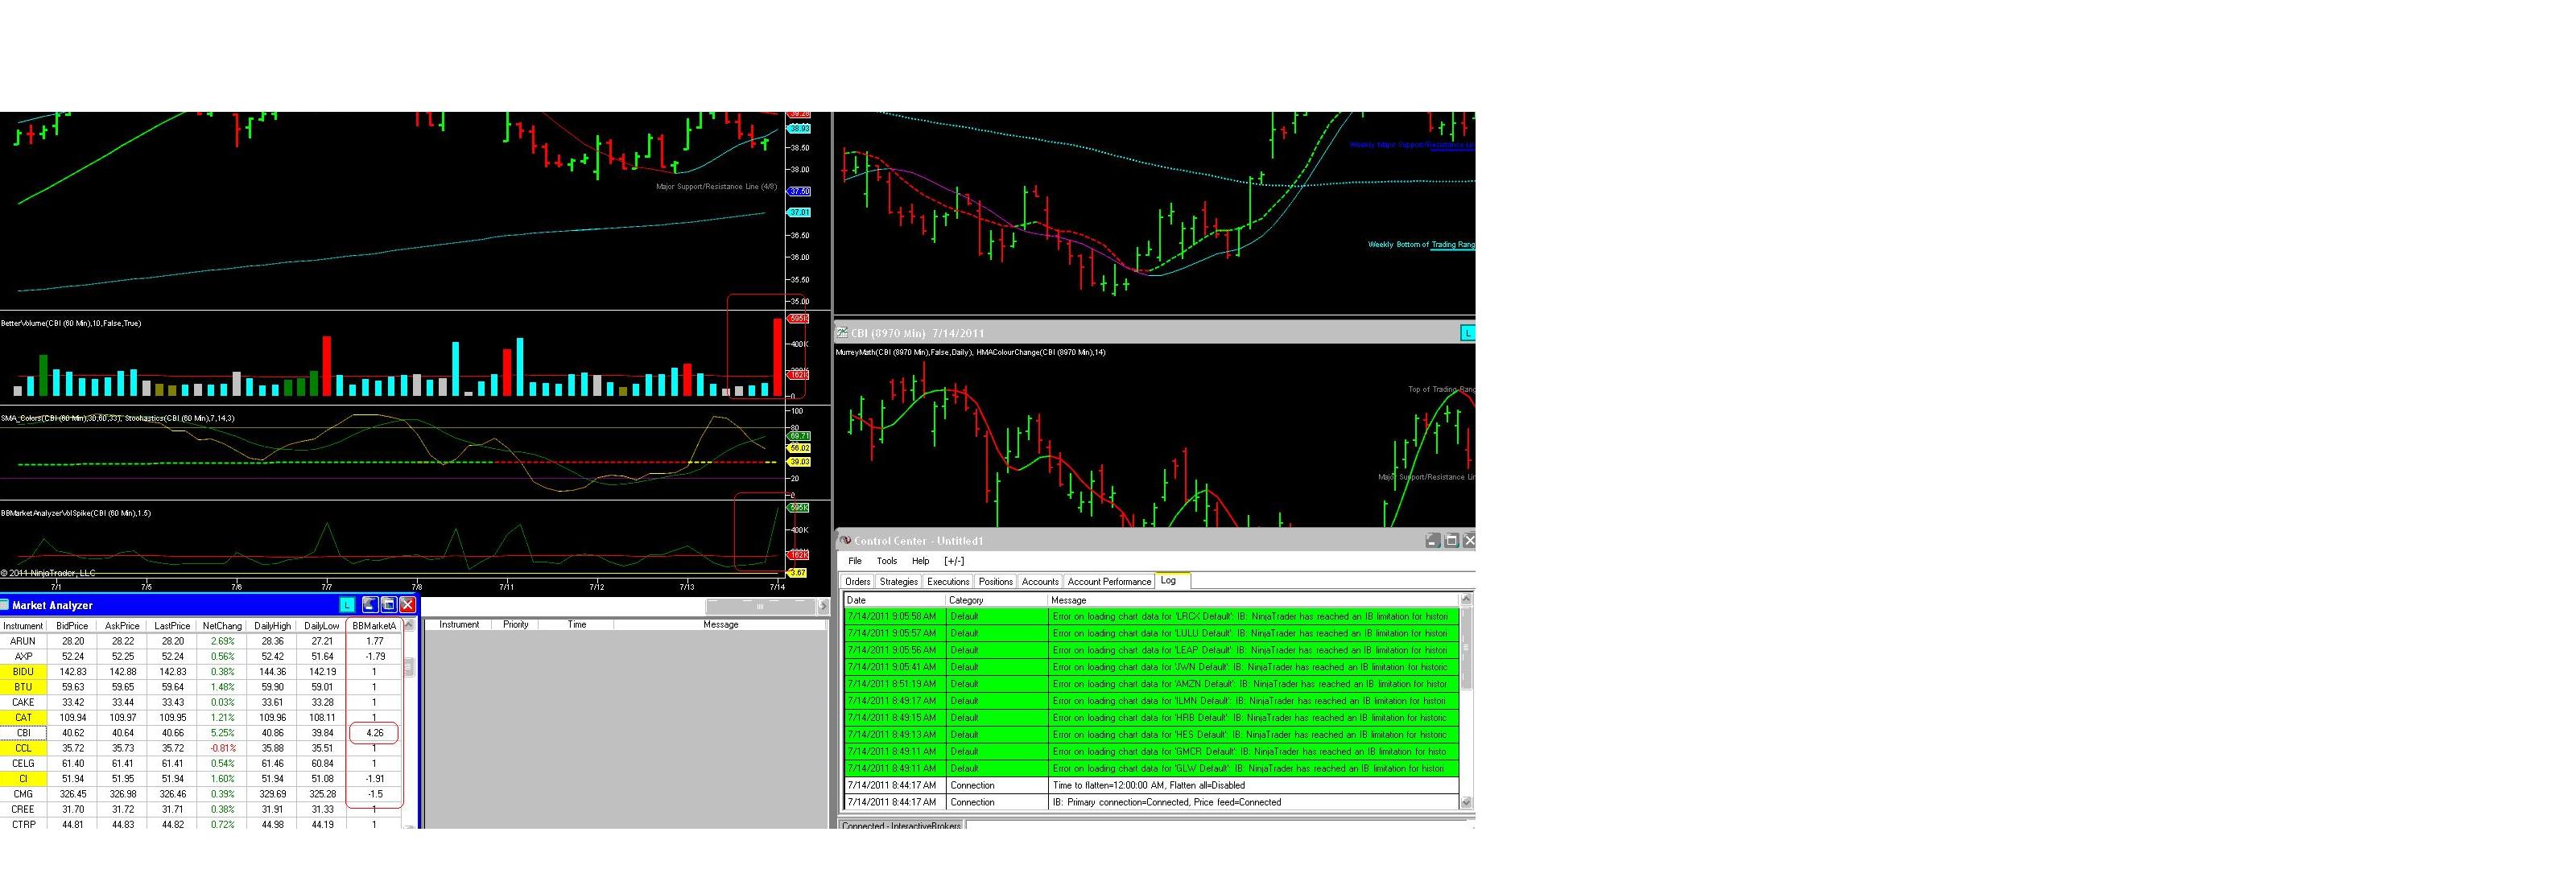Toggle the [+/-] menu item
This screenshot has width=2576, height=869.
pyautogui.click(x=954, y=561)
